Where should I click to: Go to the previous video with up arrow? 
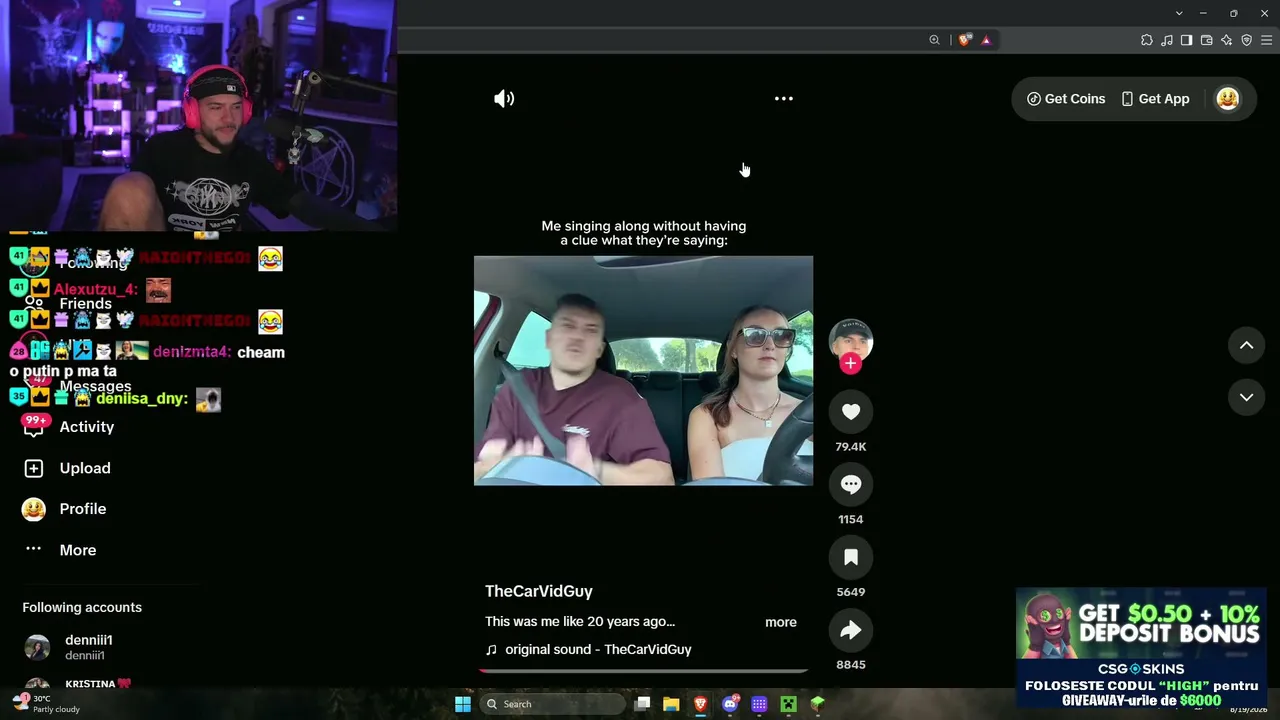coord(1247,345)
